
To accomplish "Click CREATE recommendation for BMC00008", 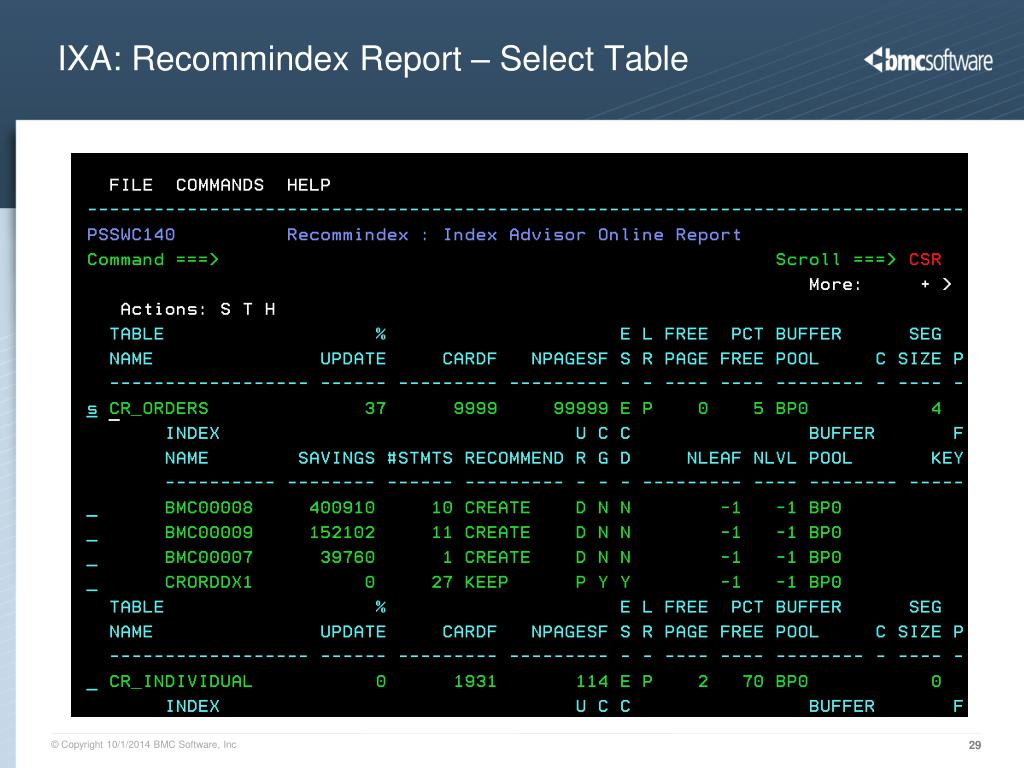I will (x=497, y=507).
